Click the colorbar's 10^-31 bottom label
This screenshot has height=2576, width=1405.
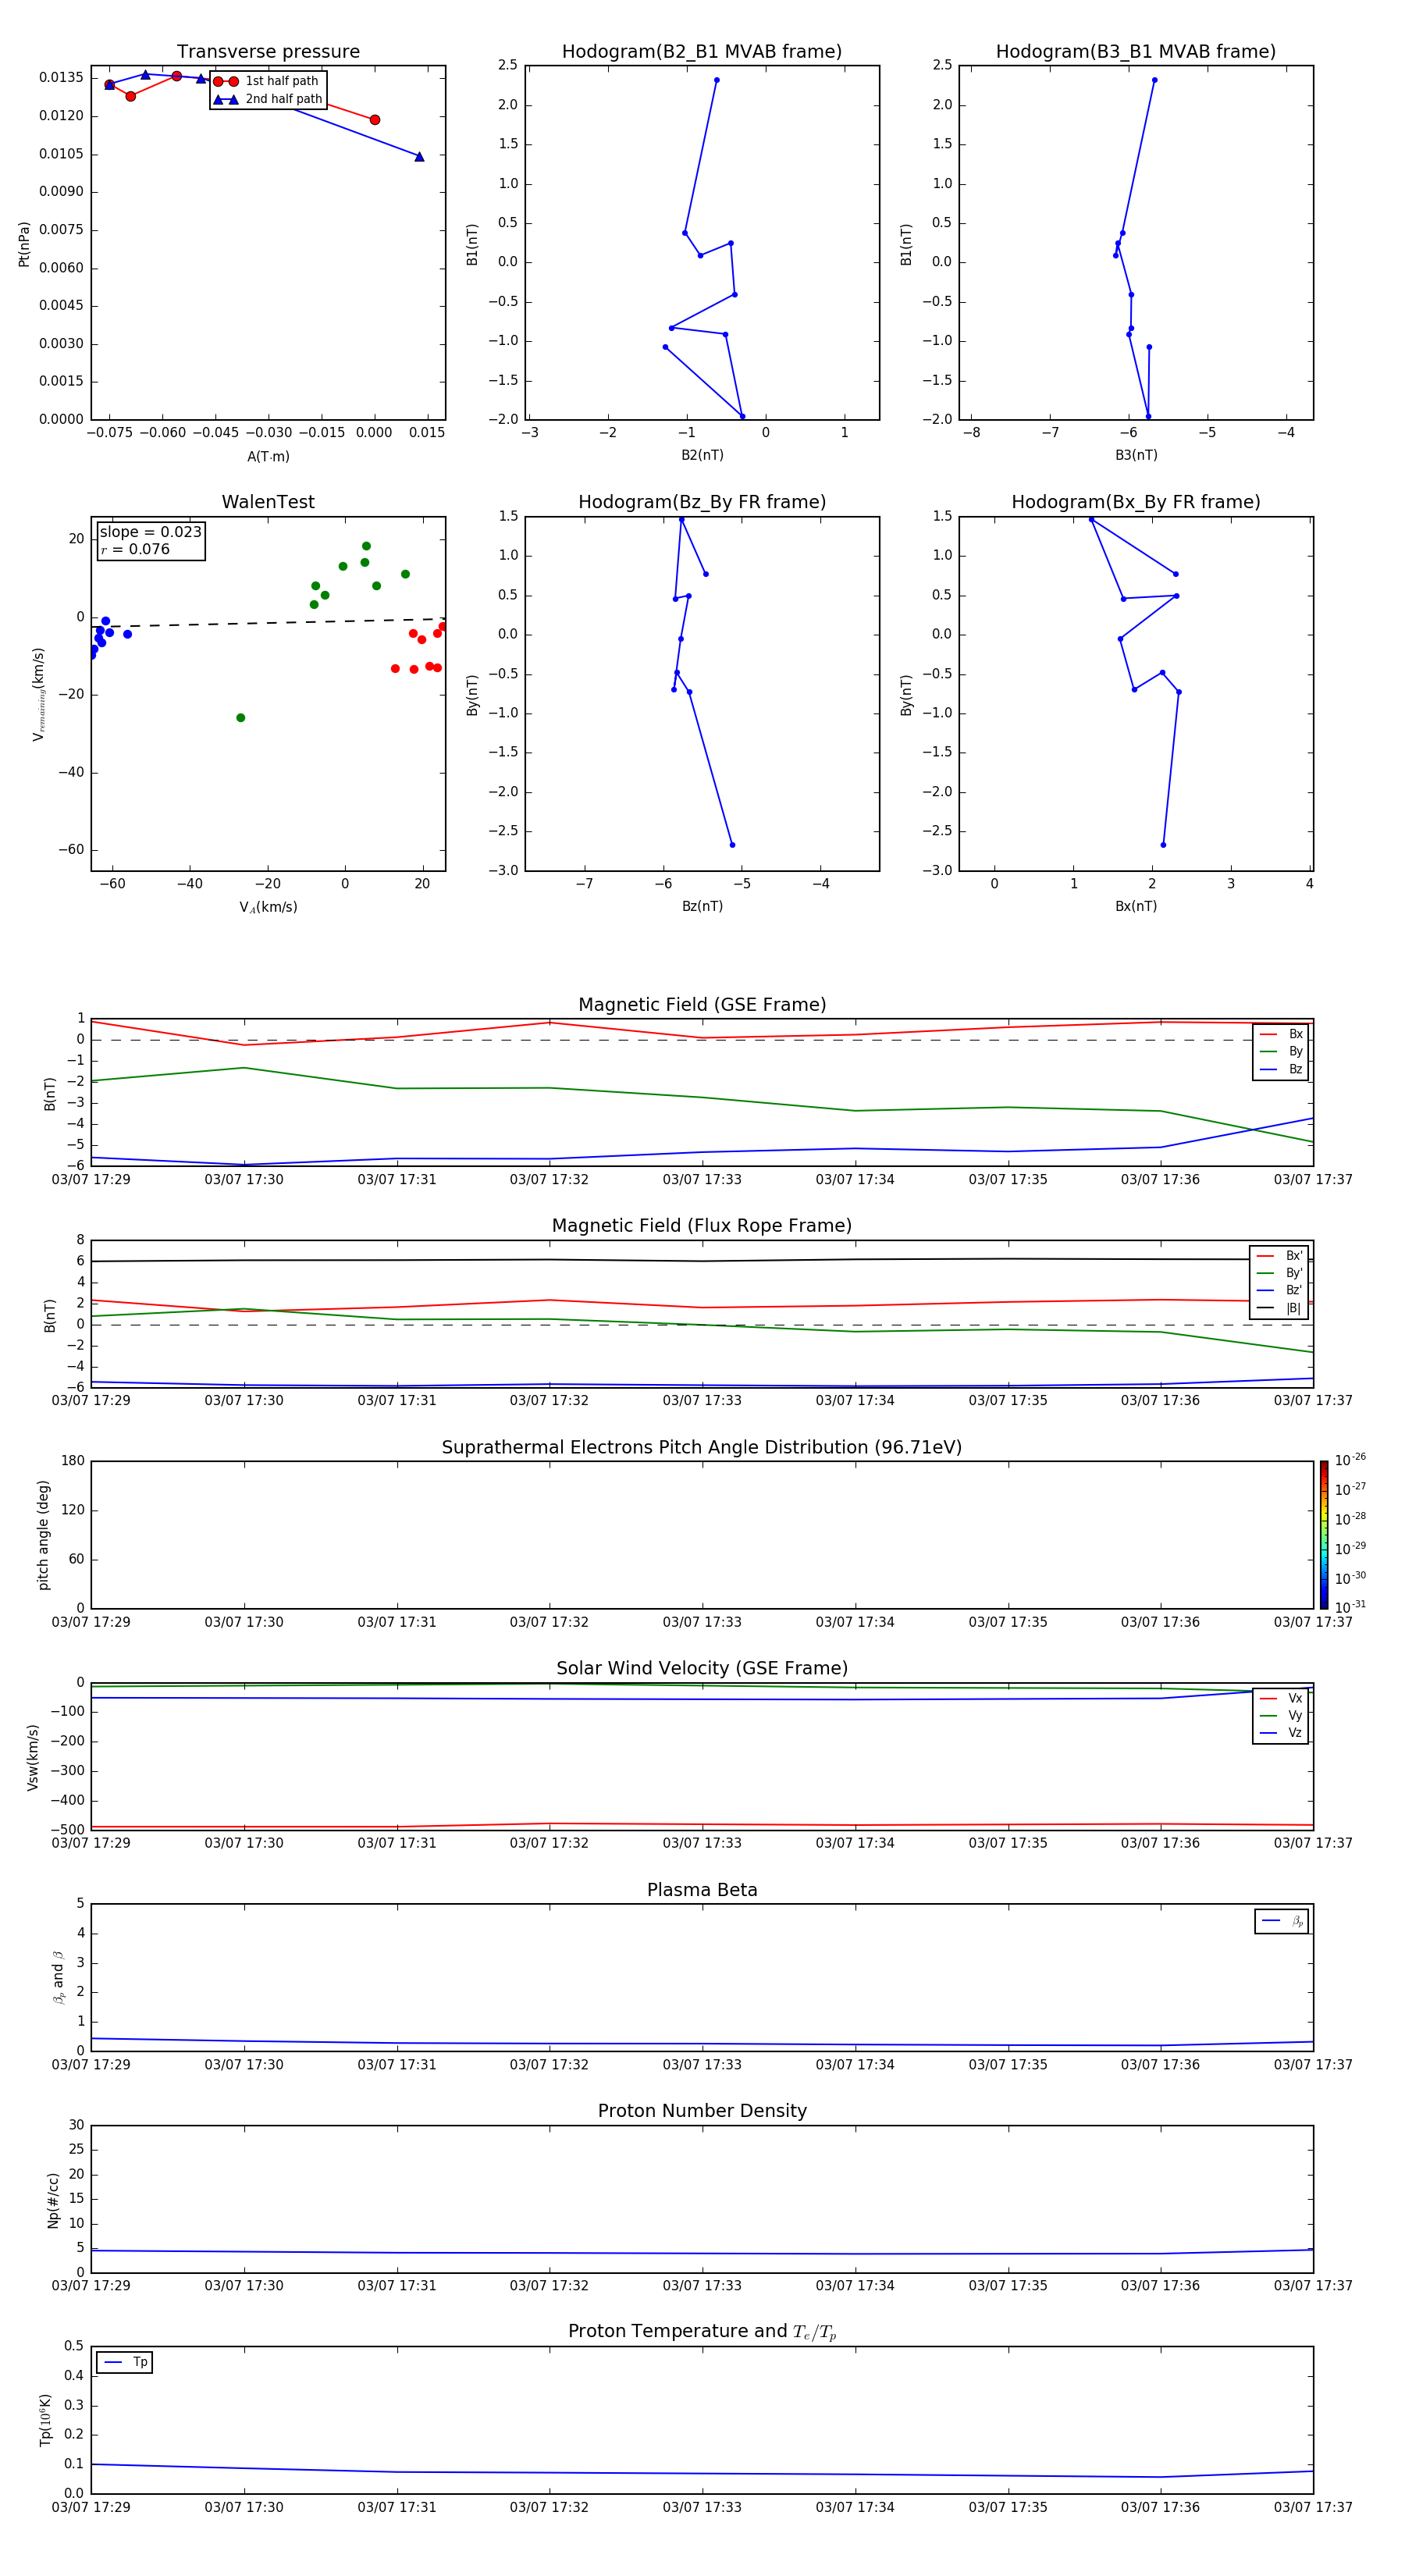click(x=1351, y=1607)
